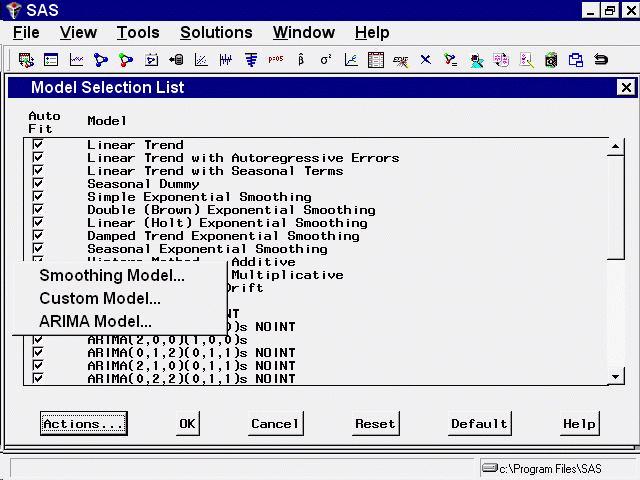Toggle checkbox for ARIMA(2,1,0)(0,1,1)s NOINT

tap(38, 366)
